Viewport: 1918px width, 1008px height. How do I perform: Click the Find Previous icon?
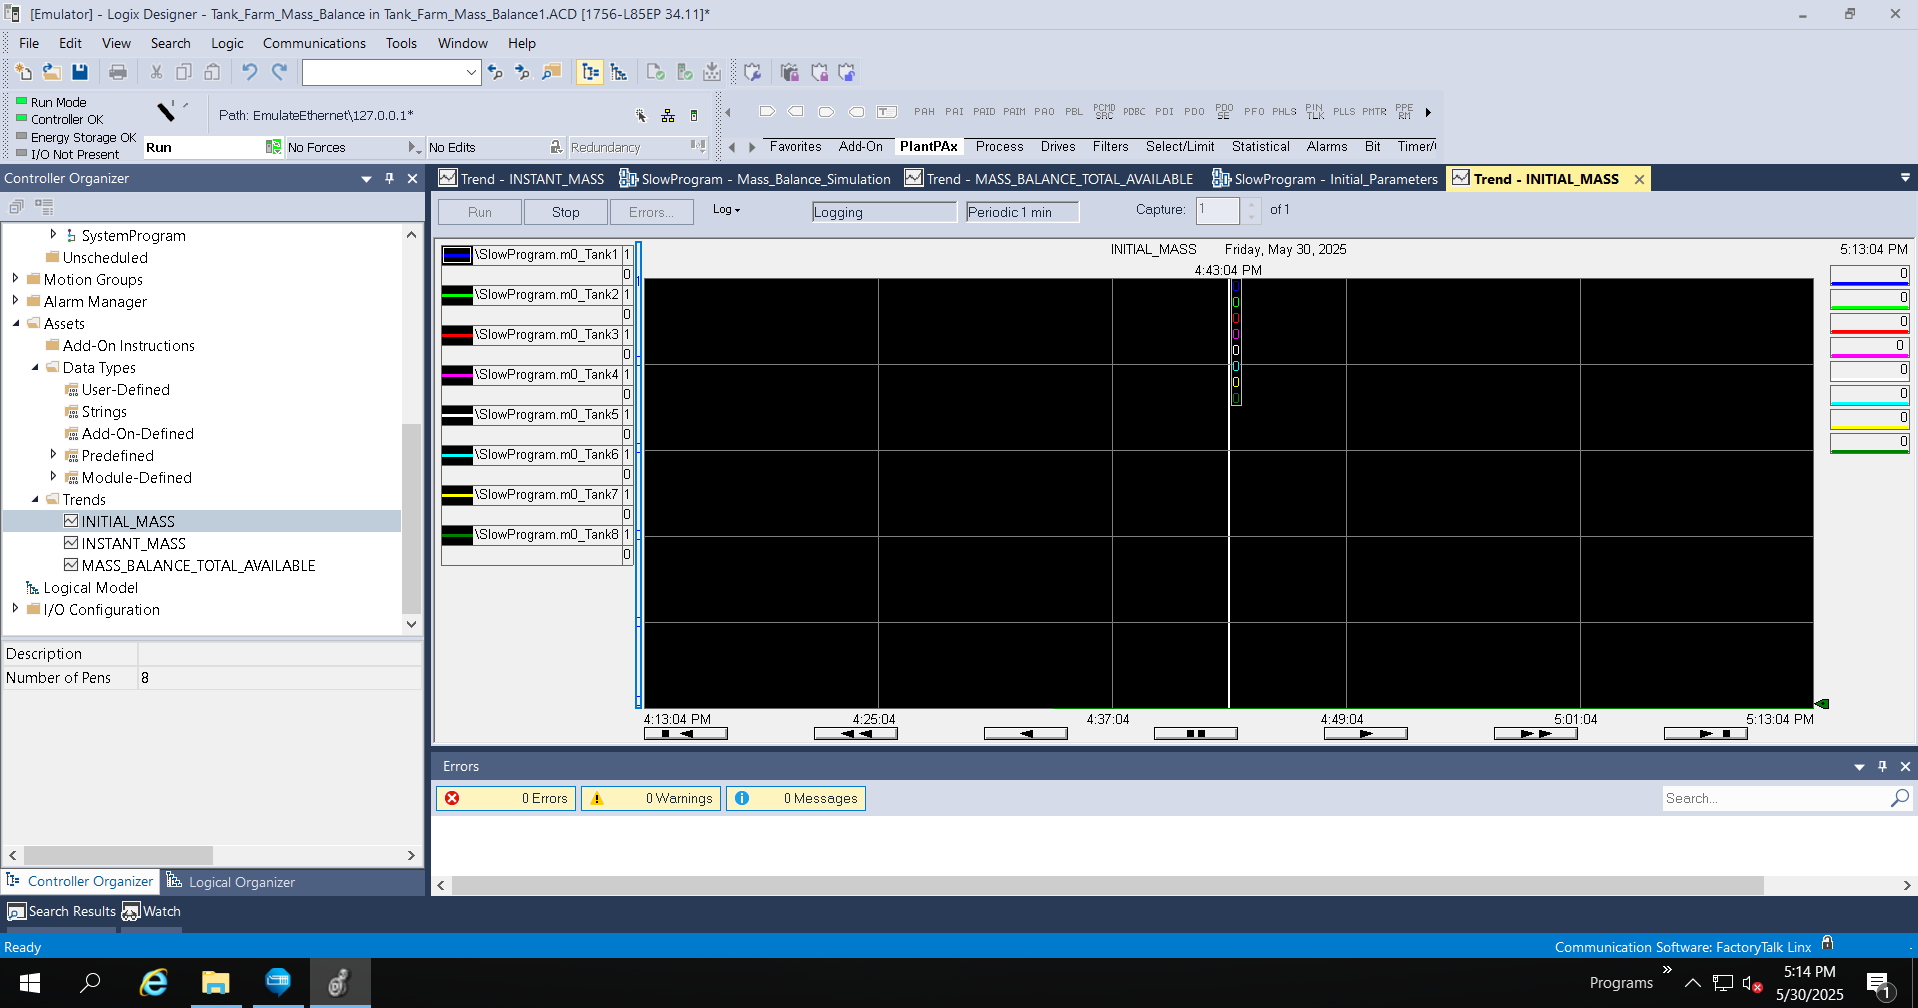(x=495, y=72)
